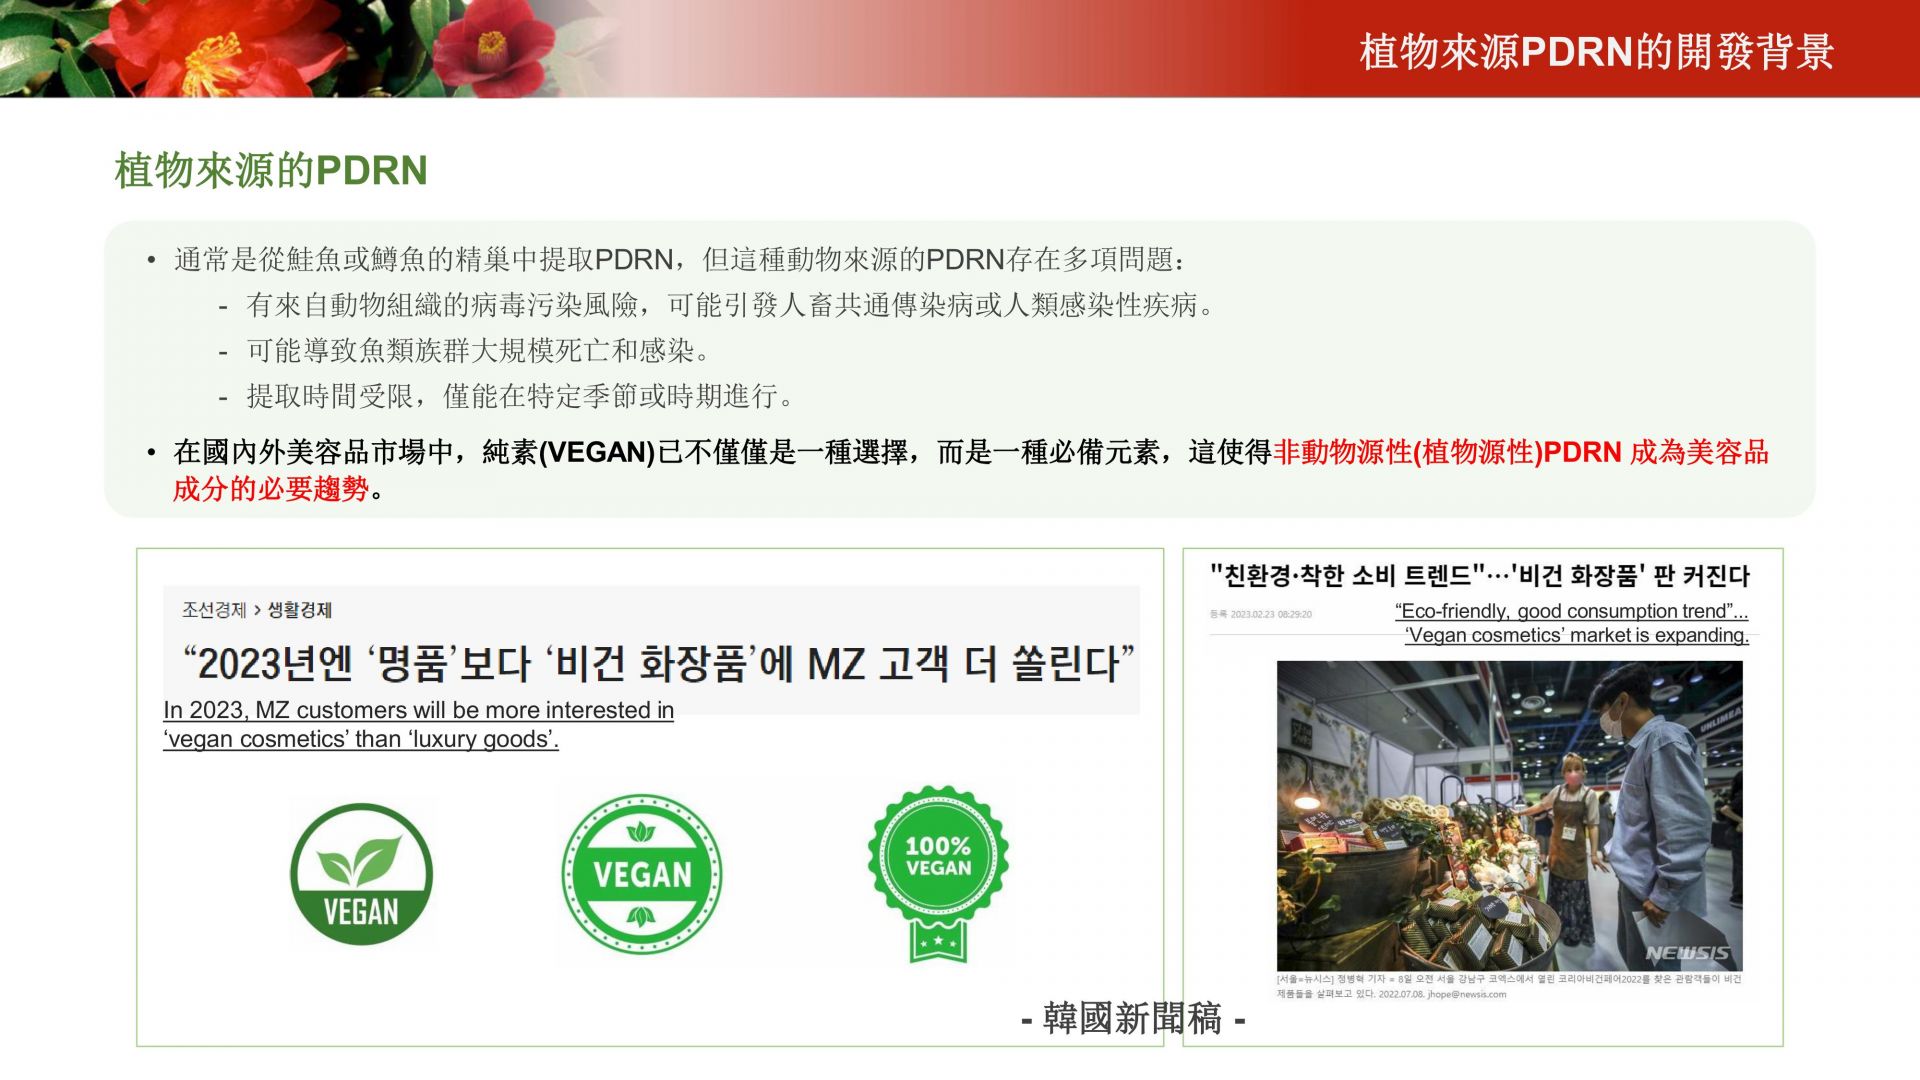Click the round leaf VEGAN badge icon
Viewport: 1920px width, 1080px height.
click(x=361, y=874)
